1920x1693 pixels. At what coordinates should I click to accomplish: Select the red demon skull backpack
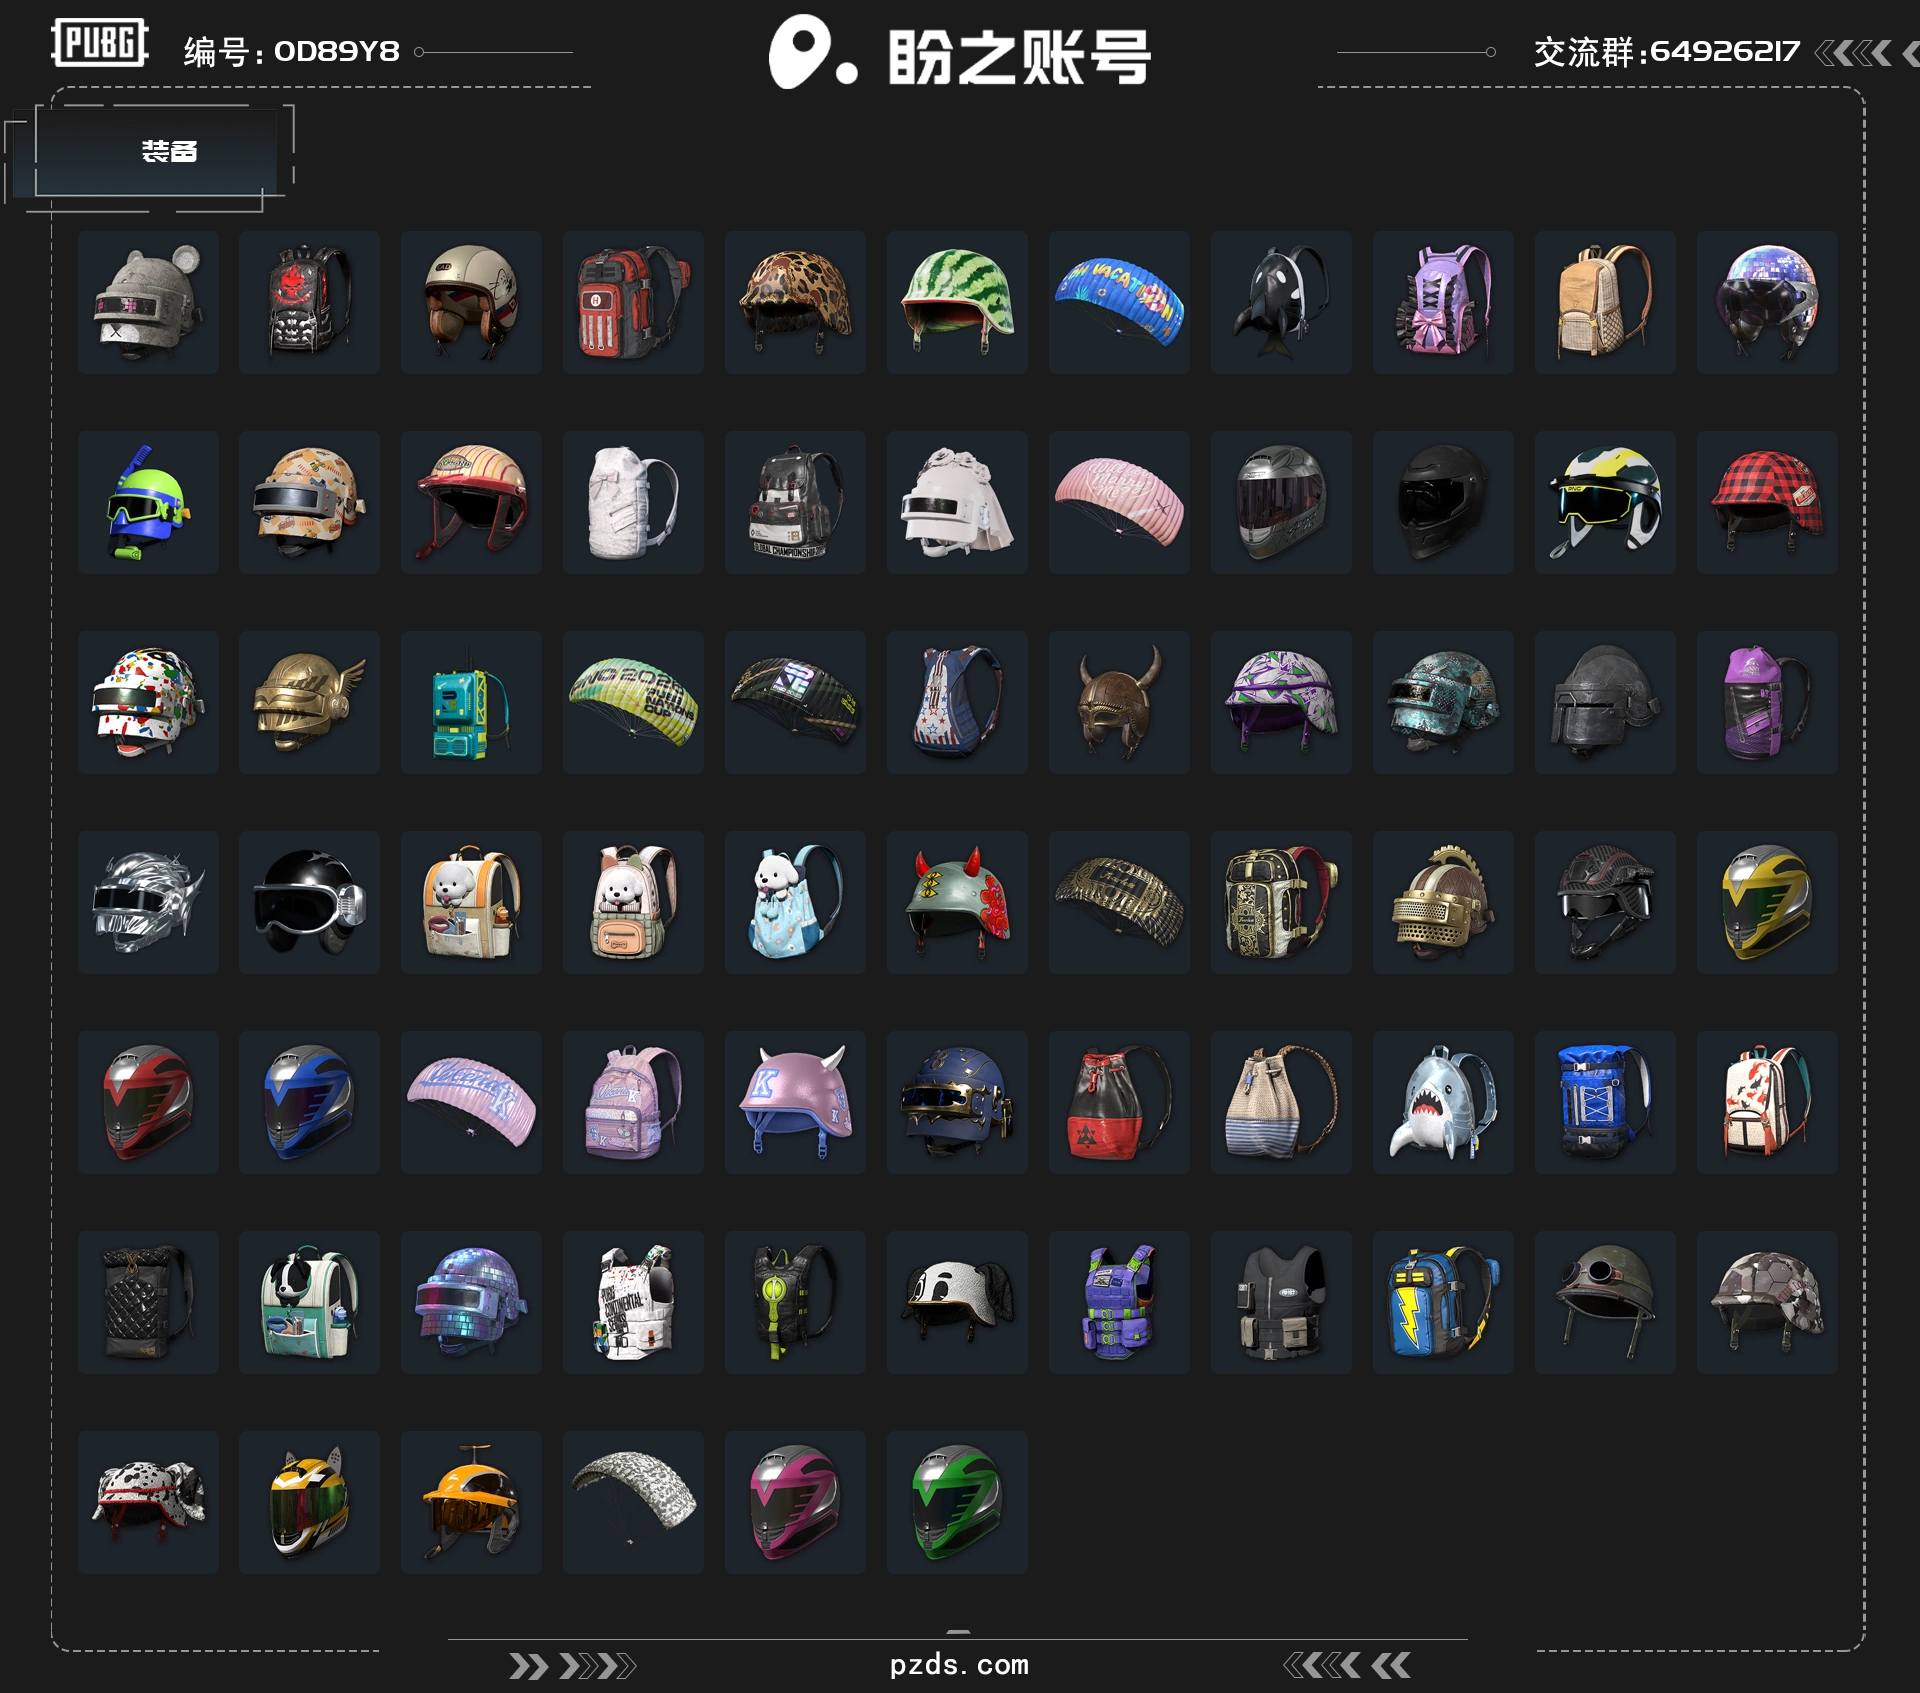point(309,302)
